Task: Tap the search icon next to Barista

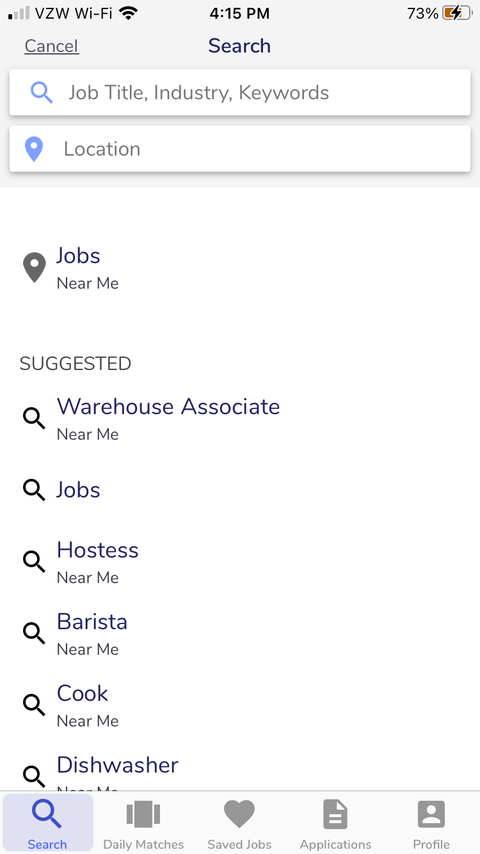Action: pyautogui.click(x=34, y=633)
